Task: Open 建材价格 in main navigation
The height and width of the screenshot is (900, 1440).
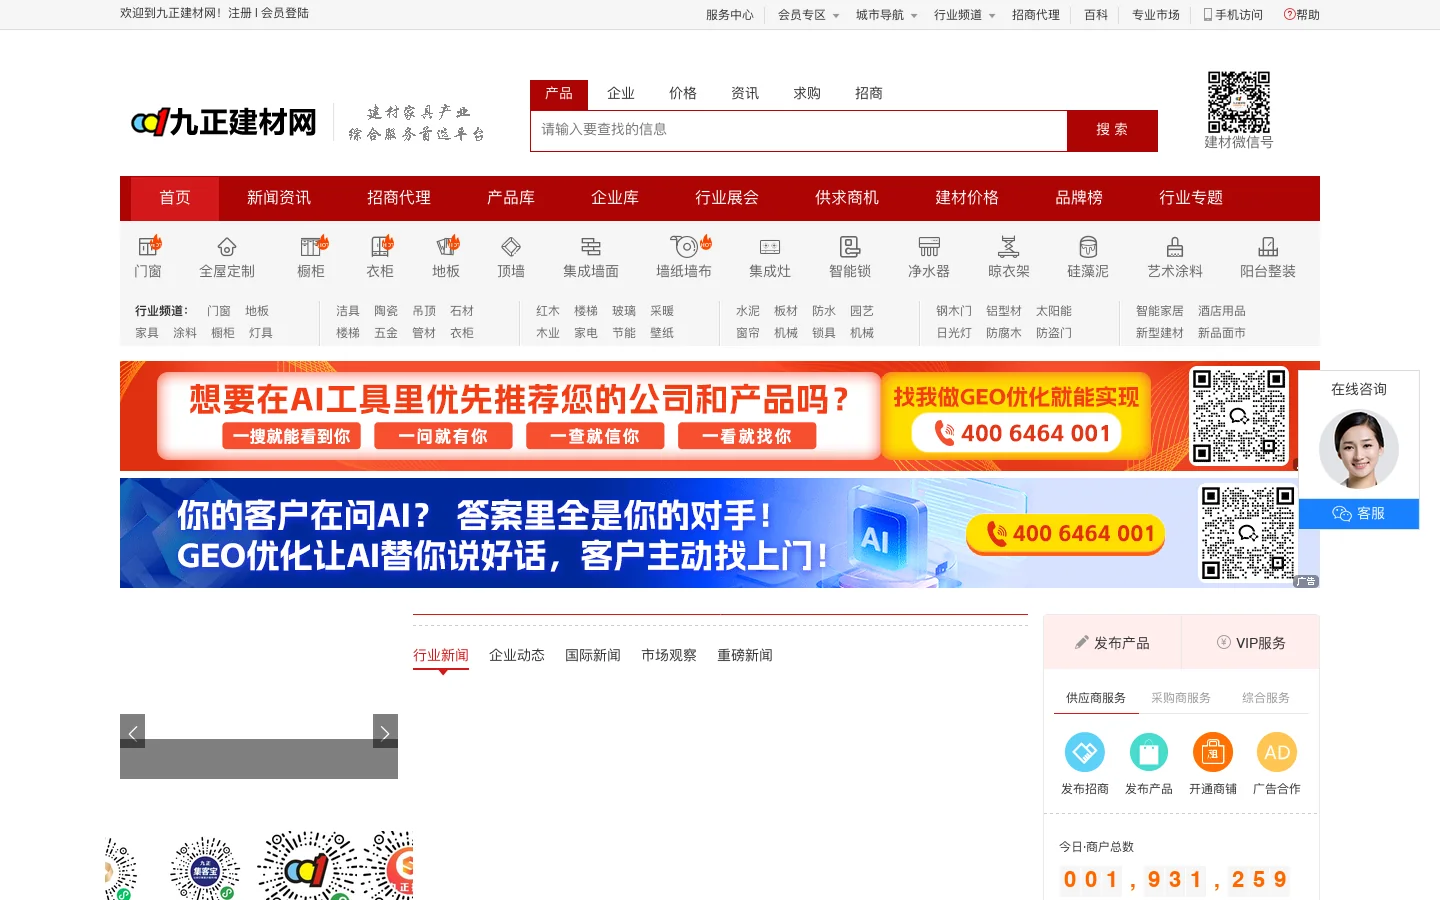Action: pos(967,198)
